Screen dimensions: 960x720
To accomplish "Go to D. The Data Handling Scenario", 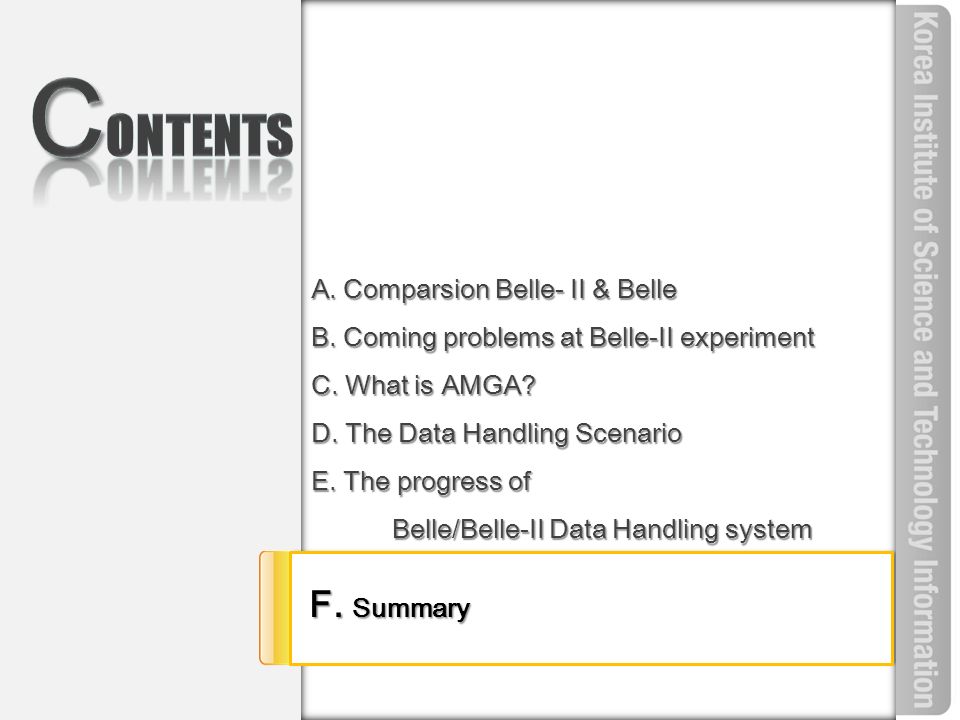I will point(497,433).
